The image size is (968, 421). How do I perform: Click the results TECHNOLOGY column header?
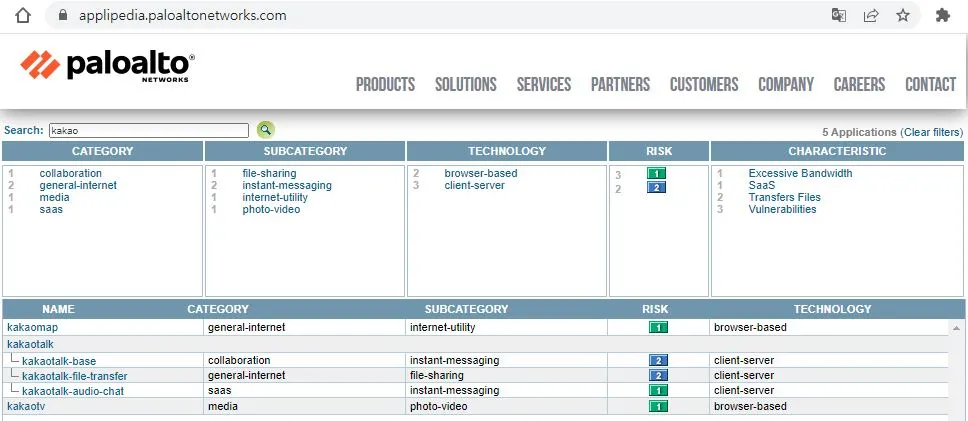click(832, 309)
